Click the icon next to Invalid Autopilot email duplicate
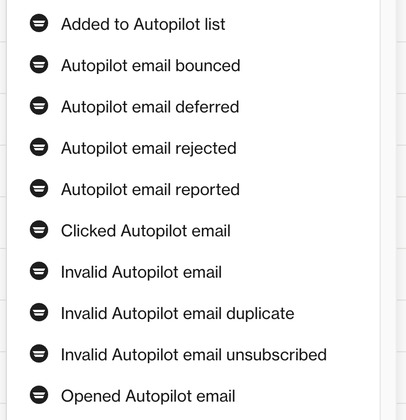Screen dimensions: 406x420 coord(39,313)
